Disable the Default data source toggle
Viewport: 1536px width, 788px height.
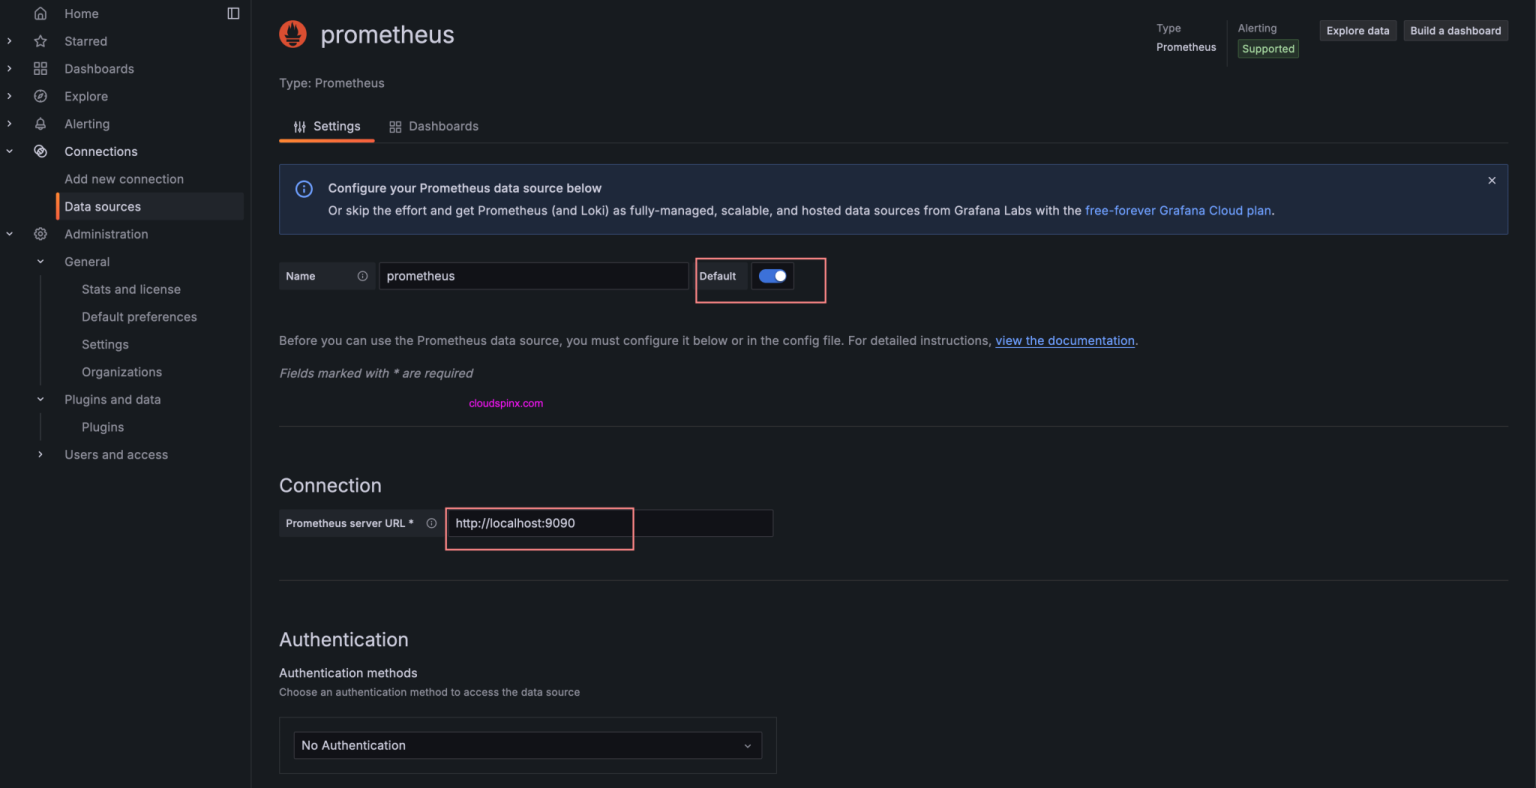772,275
